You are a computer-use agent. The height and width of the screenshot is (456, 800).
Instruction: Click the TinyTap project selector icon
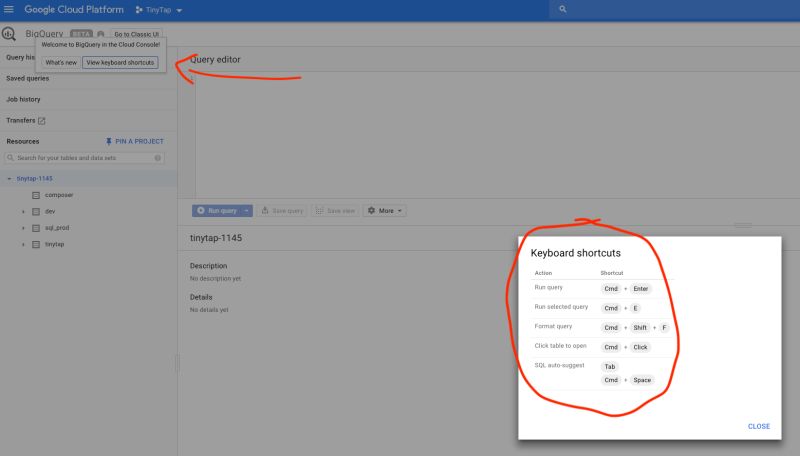139,10
